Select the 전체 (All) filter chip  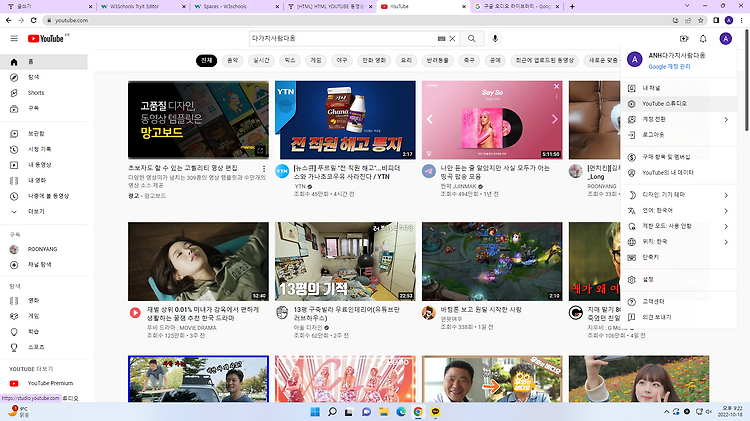(206, 60)
